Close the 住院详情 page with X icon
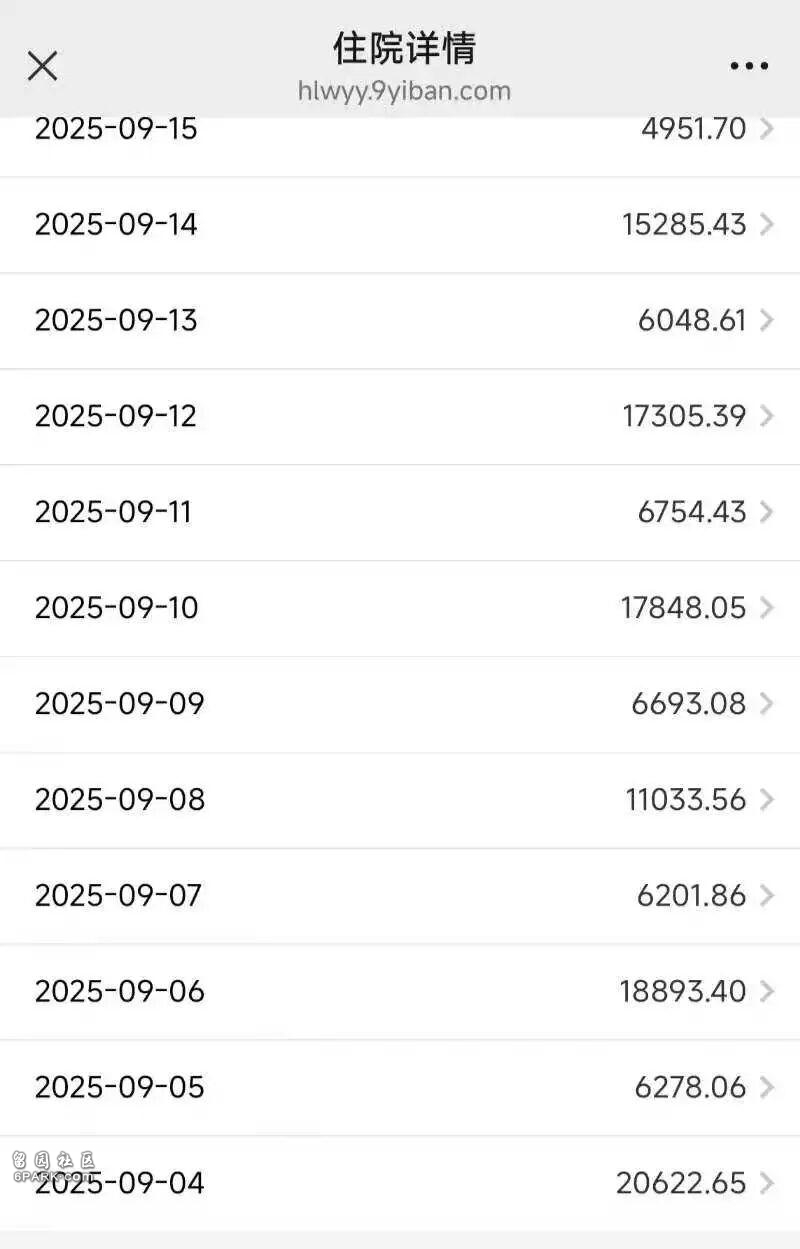800x1249 pixels. [x=42, y=67]
